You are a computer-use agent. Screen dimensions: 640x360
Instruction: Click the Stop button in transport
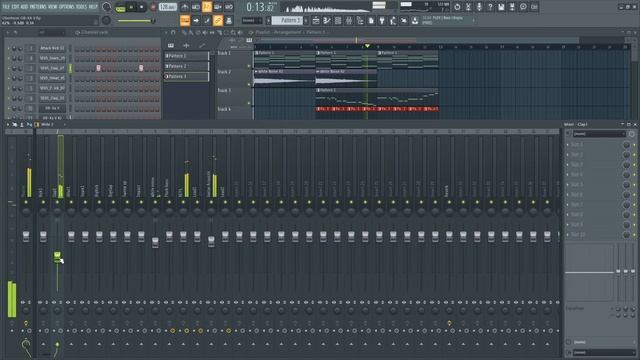pos(141,7)
